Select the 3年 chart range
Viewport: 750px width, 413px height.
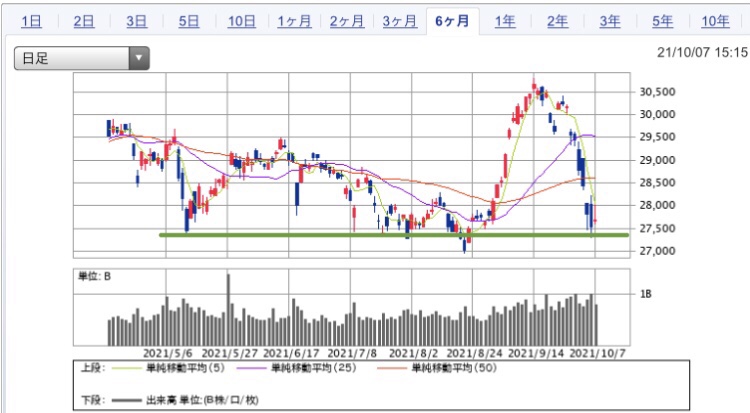click(x=610, y=22)
